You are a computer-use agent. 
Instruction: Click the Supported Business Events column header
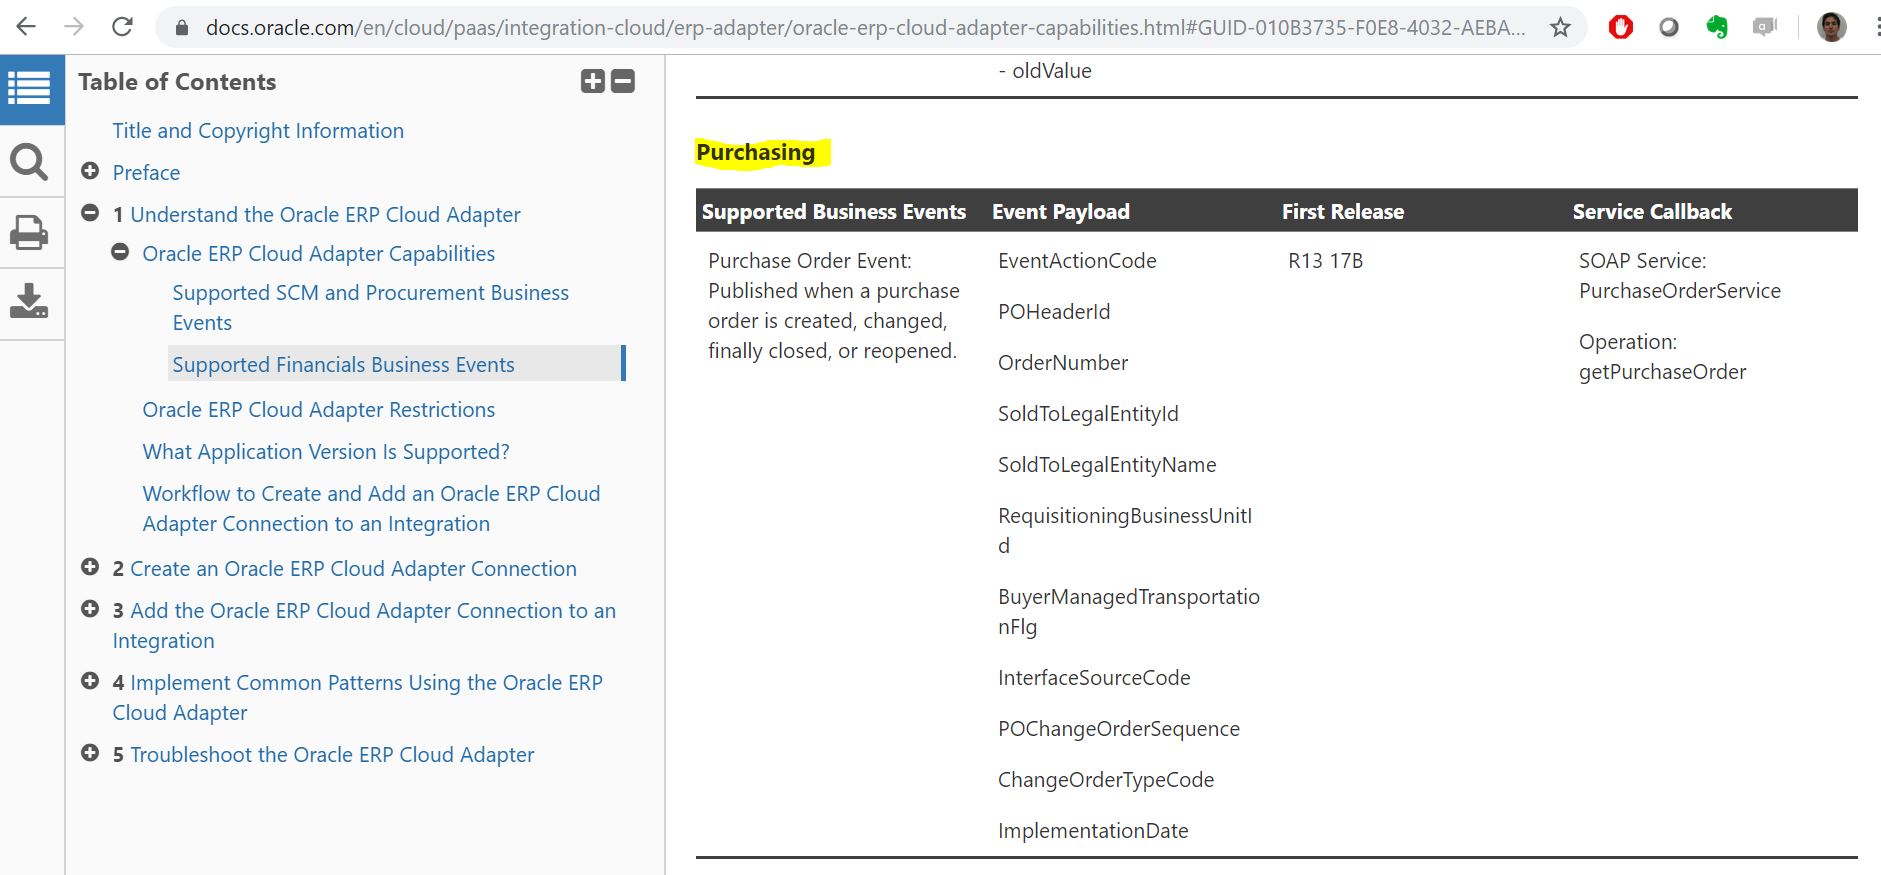coord(834,212)
